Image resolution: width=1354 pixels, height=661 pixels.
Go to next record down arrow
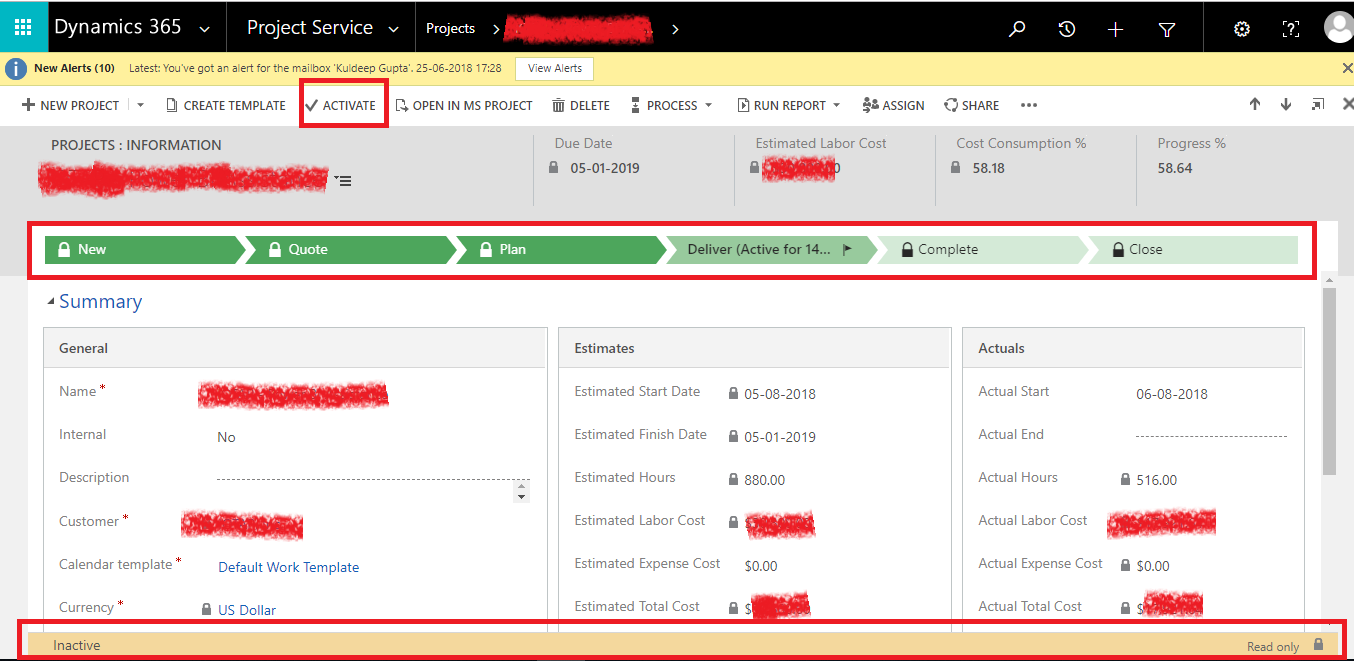pos(1286,104)
